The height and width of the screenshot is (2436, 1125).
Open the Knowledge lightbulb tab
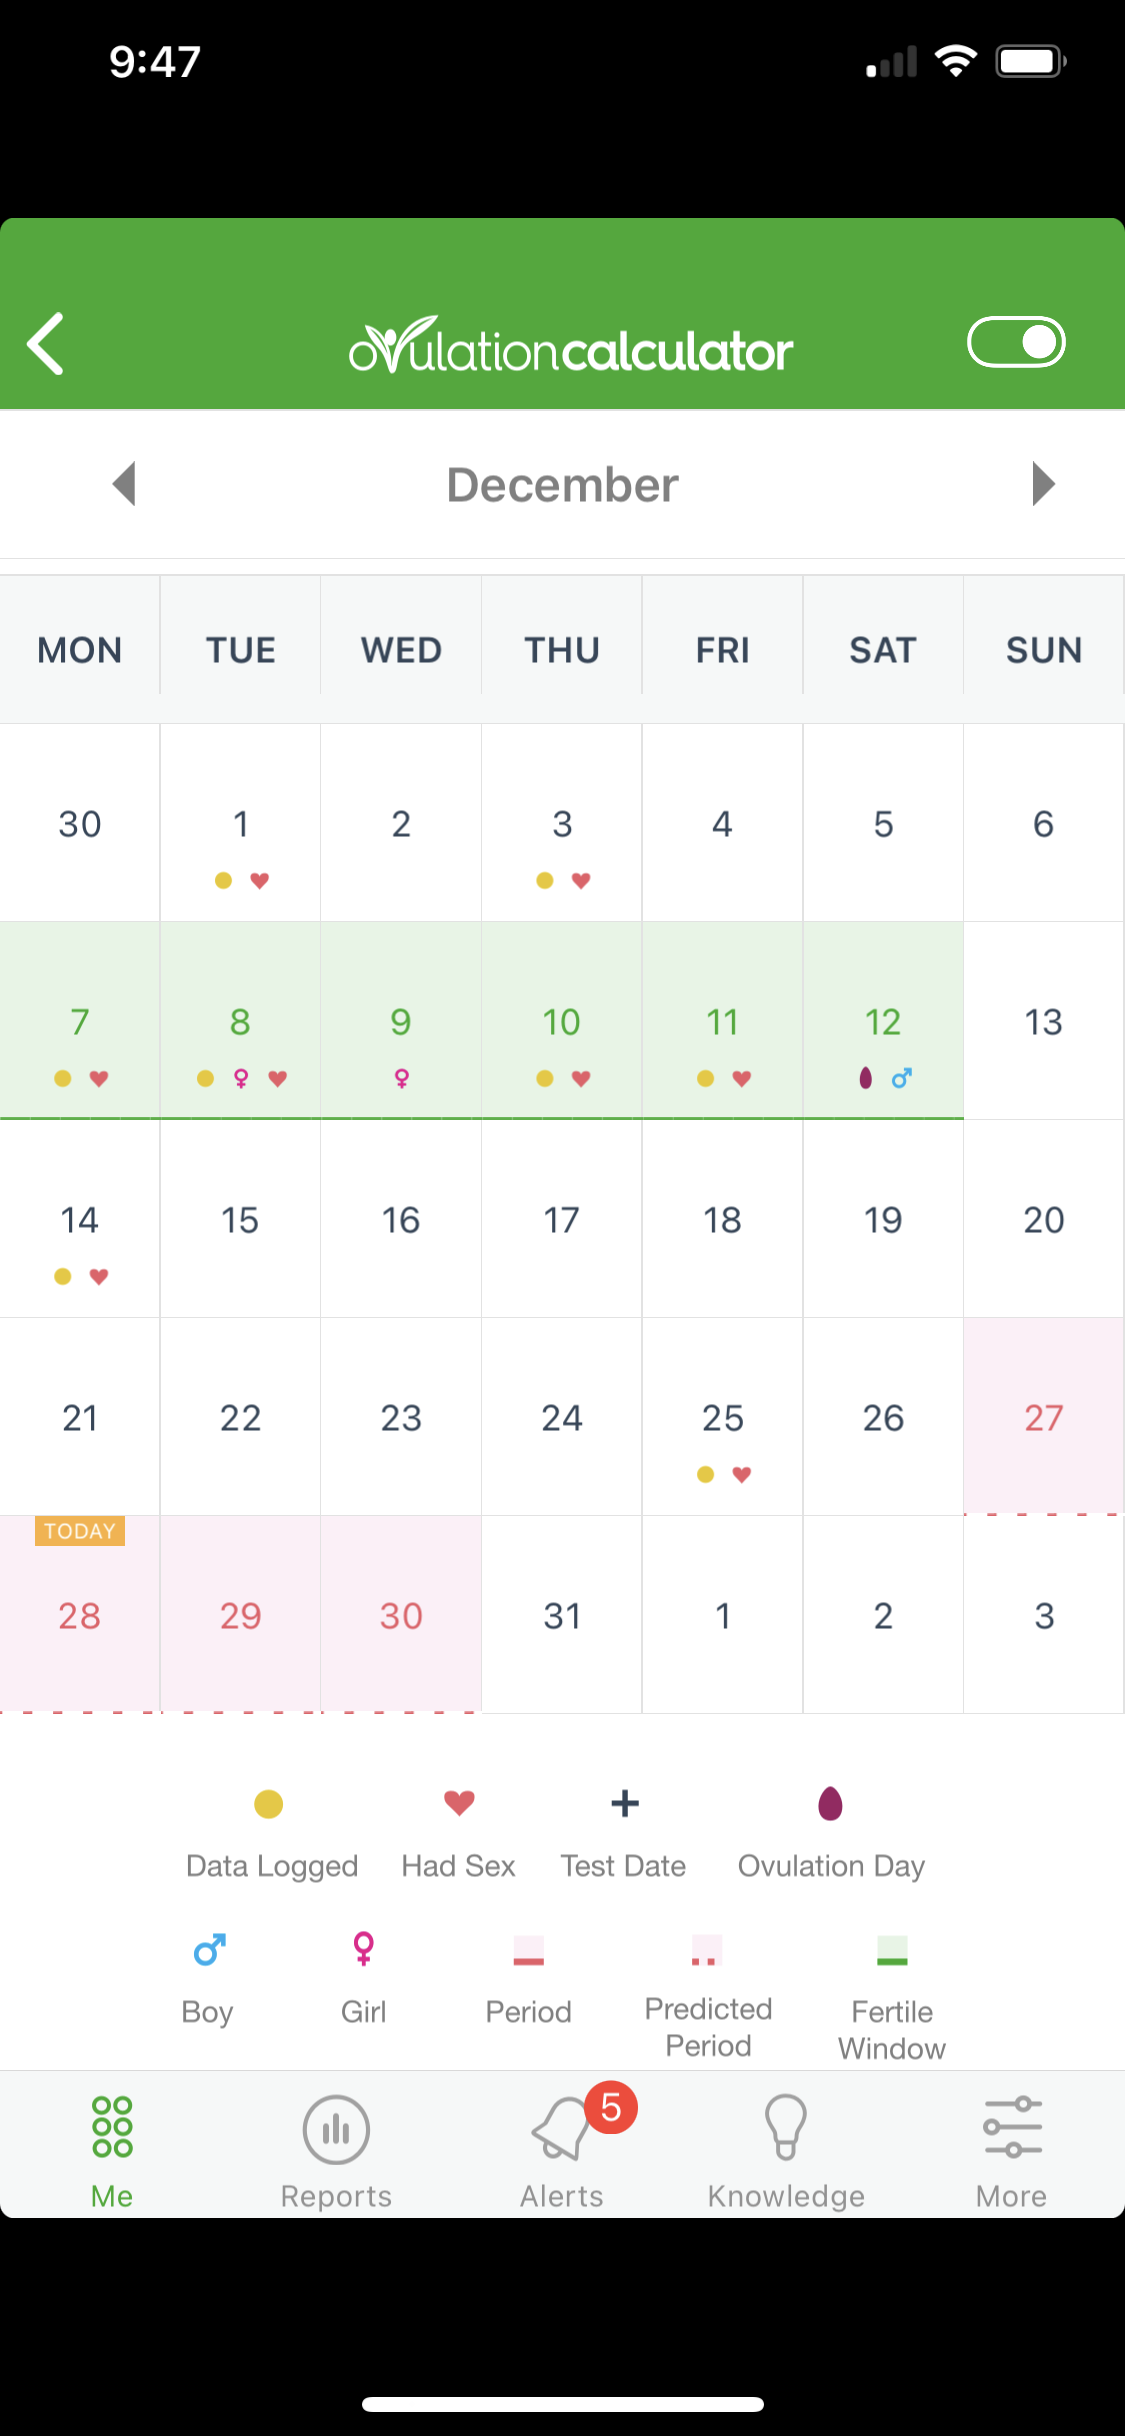click(786, 2152)
